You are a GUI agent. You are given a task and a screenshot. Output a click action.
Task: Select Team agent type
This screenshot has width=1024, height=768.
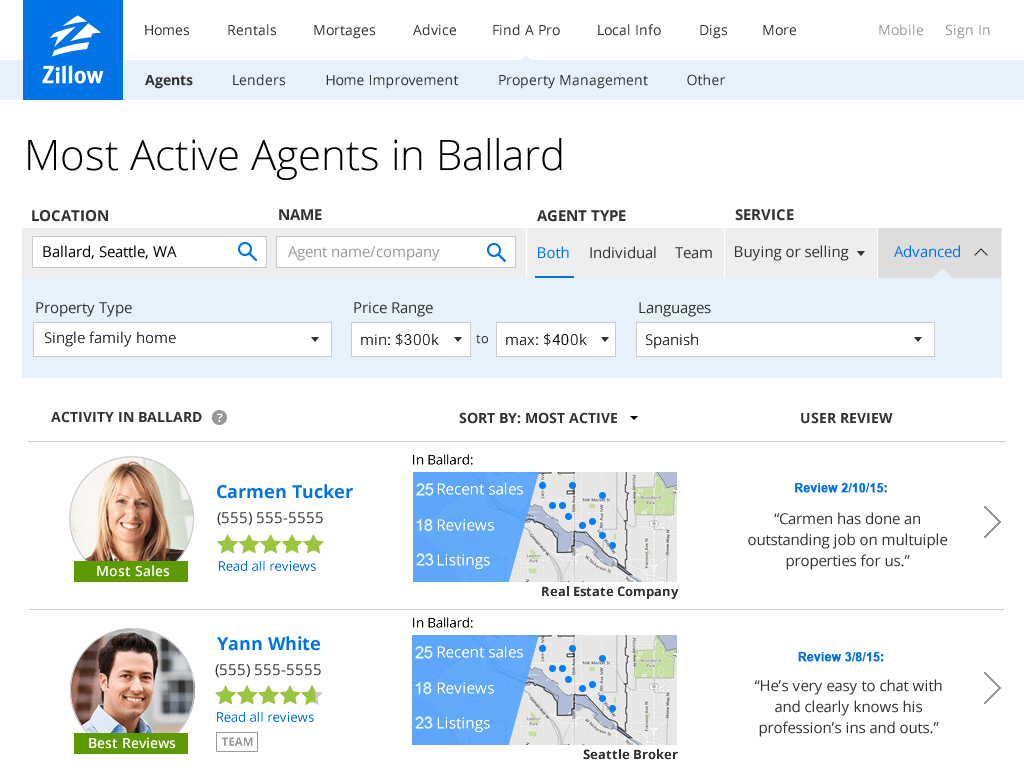694,253
